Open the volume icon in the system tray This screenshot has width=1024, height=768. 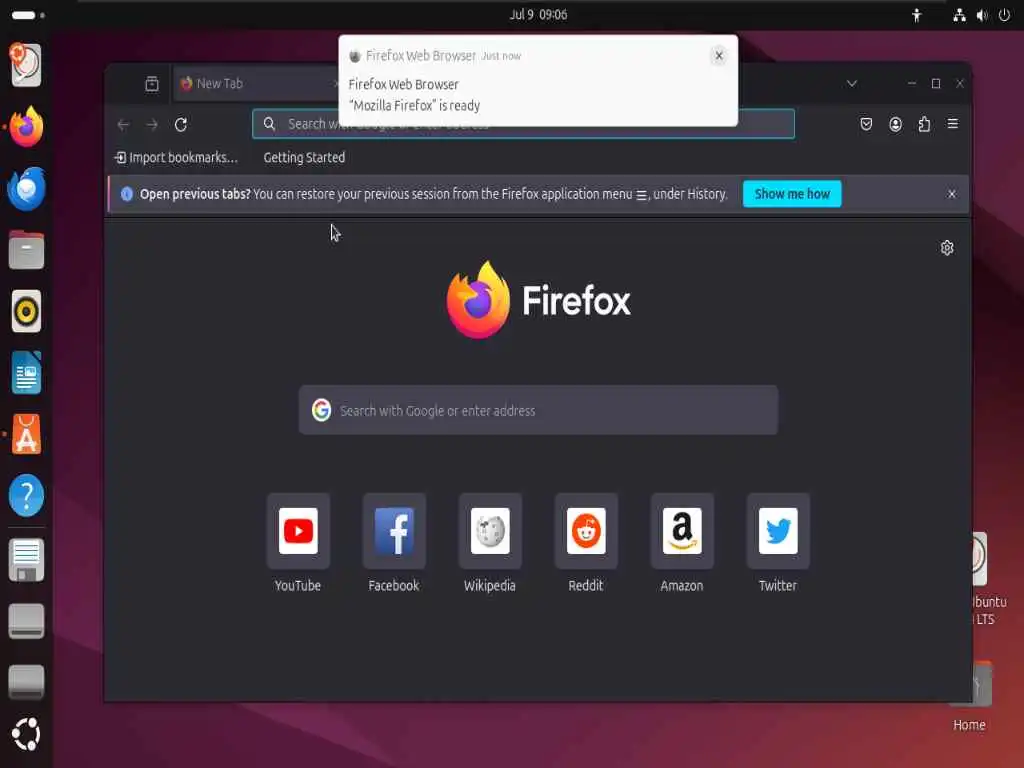click(x=982, y=15)
